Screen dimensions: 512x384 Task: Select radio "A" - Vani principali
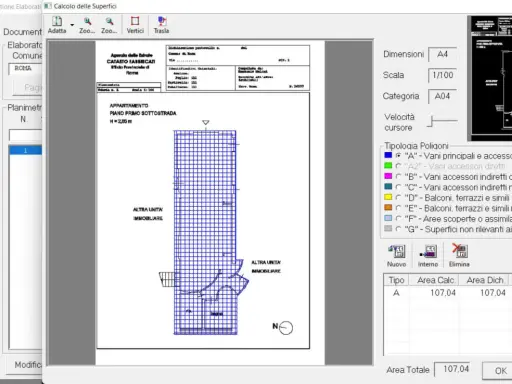[398, 156]
